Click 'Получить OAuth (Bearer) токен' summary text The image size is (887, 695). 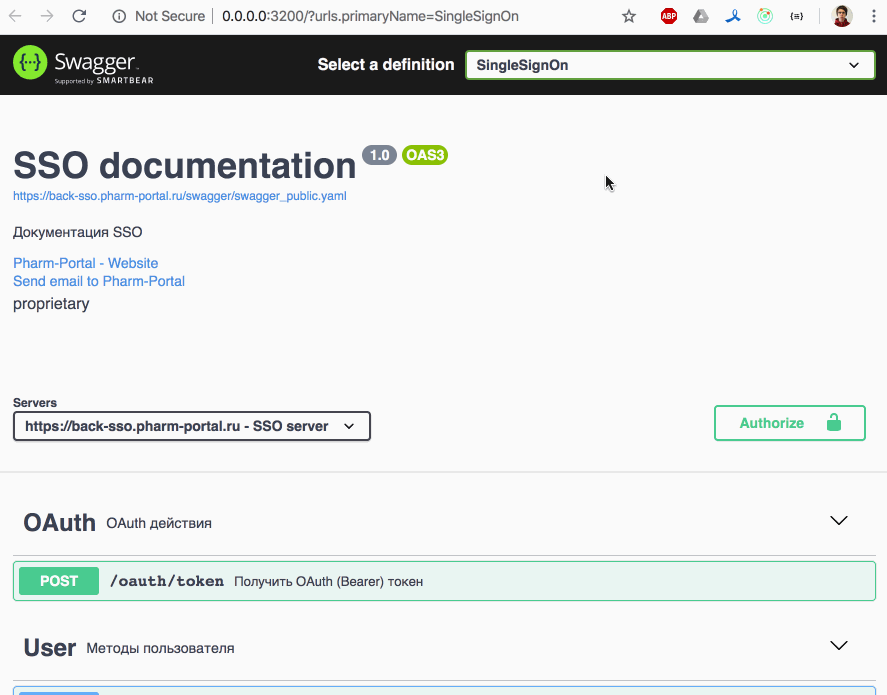(329, 581)
